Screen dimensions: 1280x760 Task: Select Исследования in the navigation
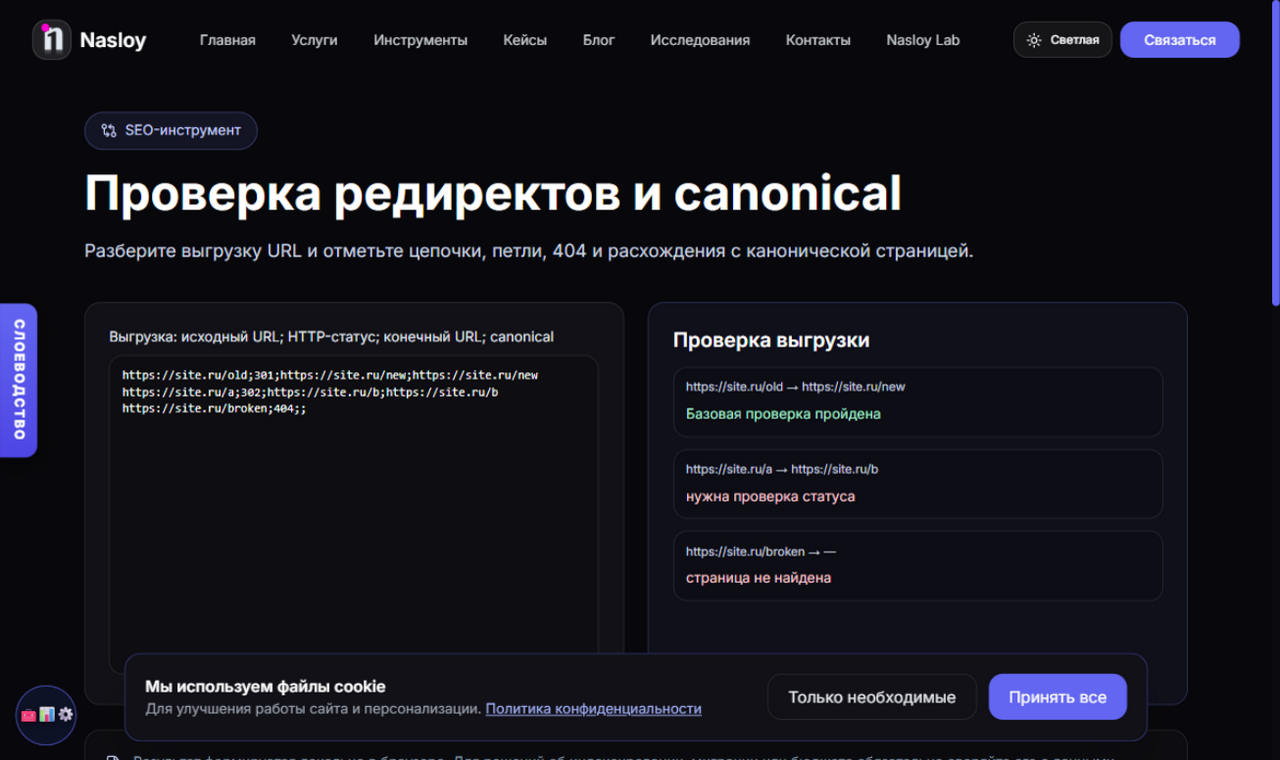[x=700, y=40]
